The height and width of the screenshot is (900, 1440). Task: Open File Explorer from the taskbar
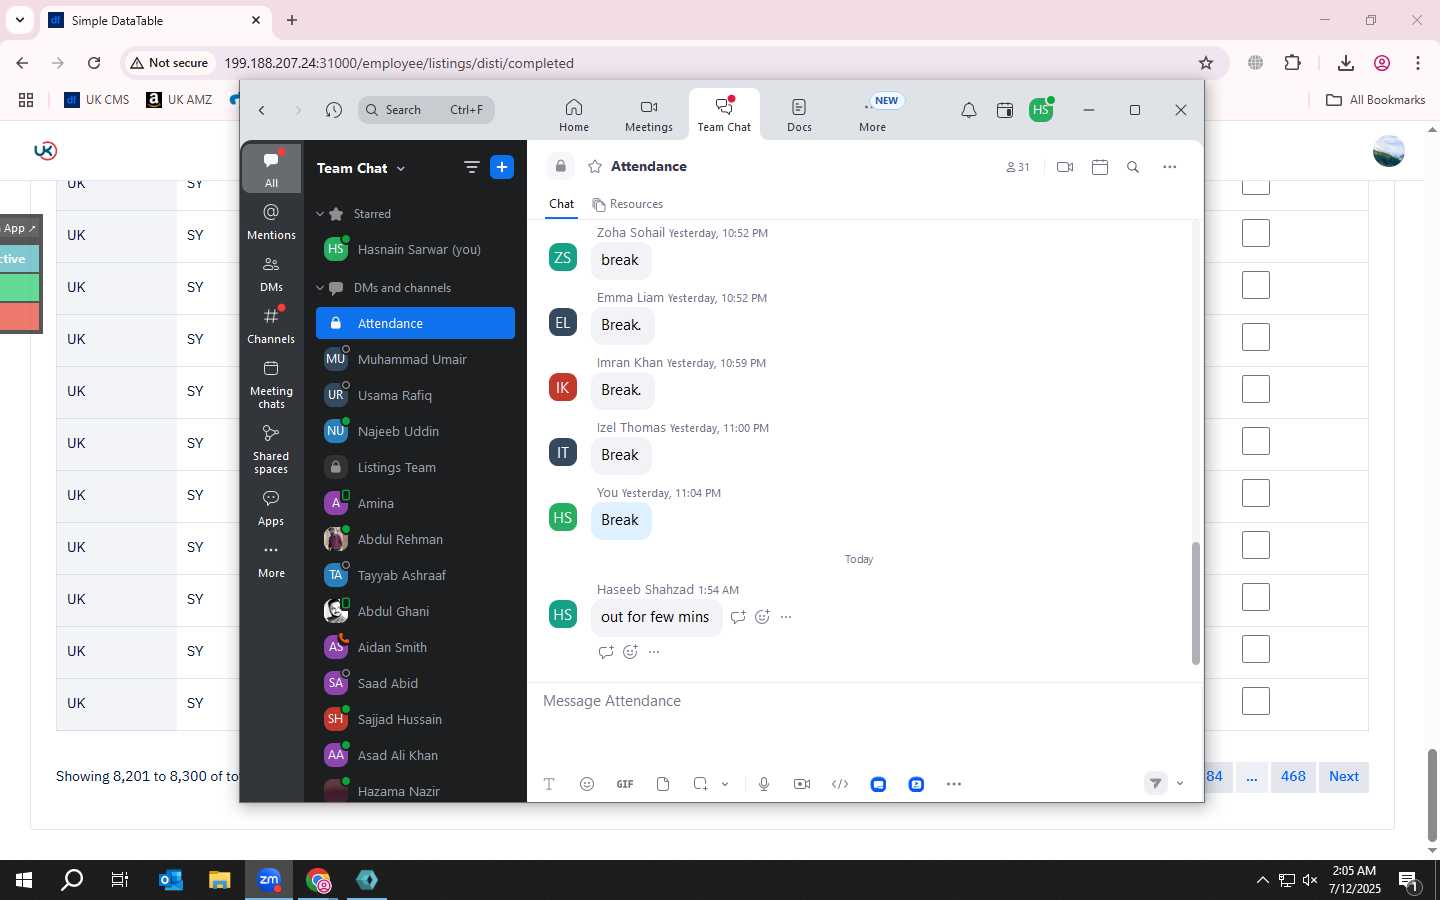tap(219, 880)
